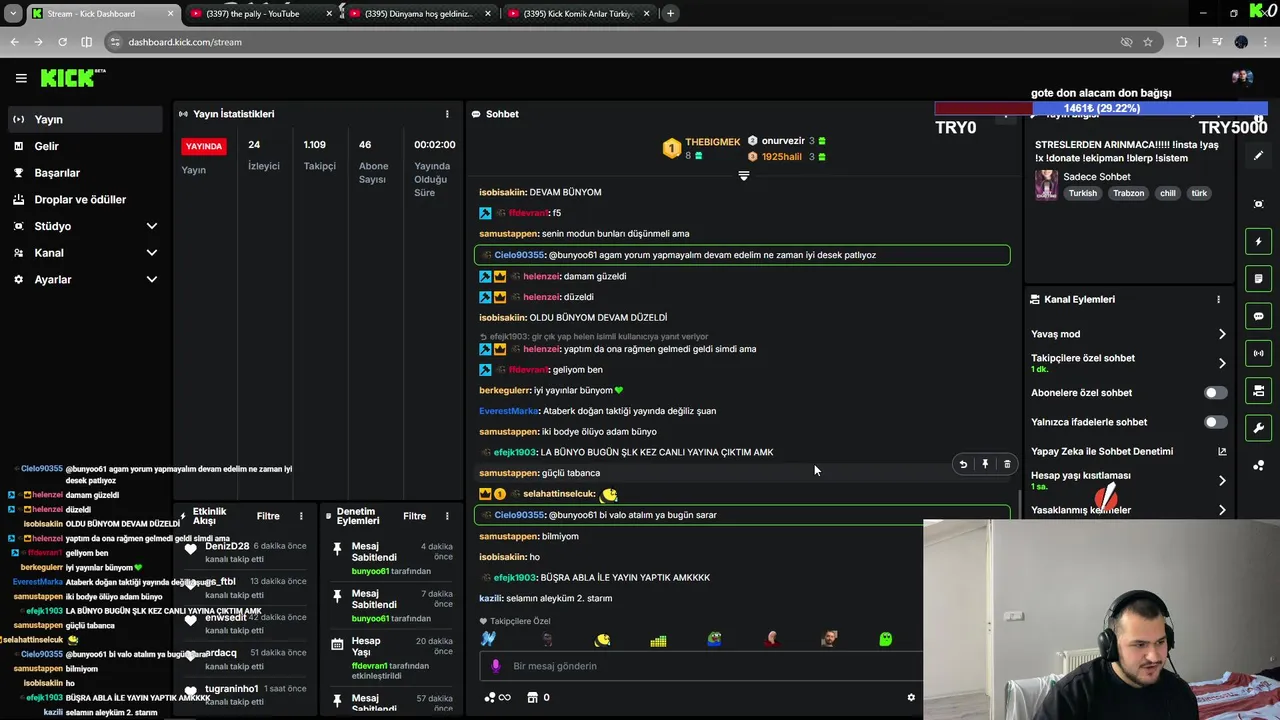This screenshot has height=720, width=1280.
Task: Select the green equalizer bars emote
Action: coord(658,639)
